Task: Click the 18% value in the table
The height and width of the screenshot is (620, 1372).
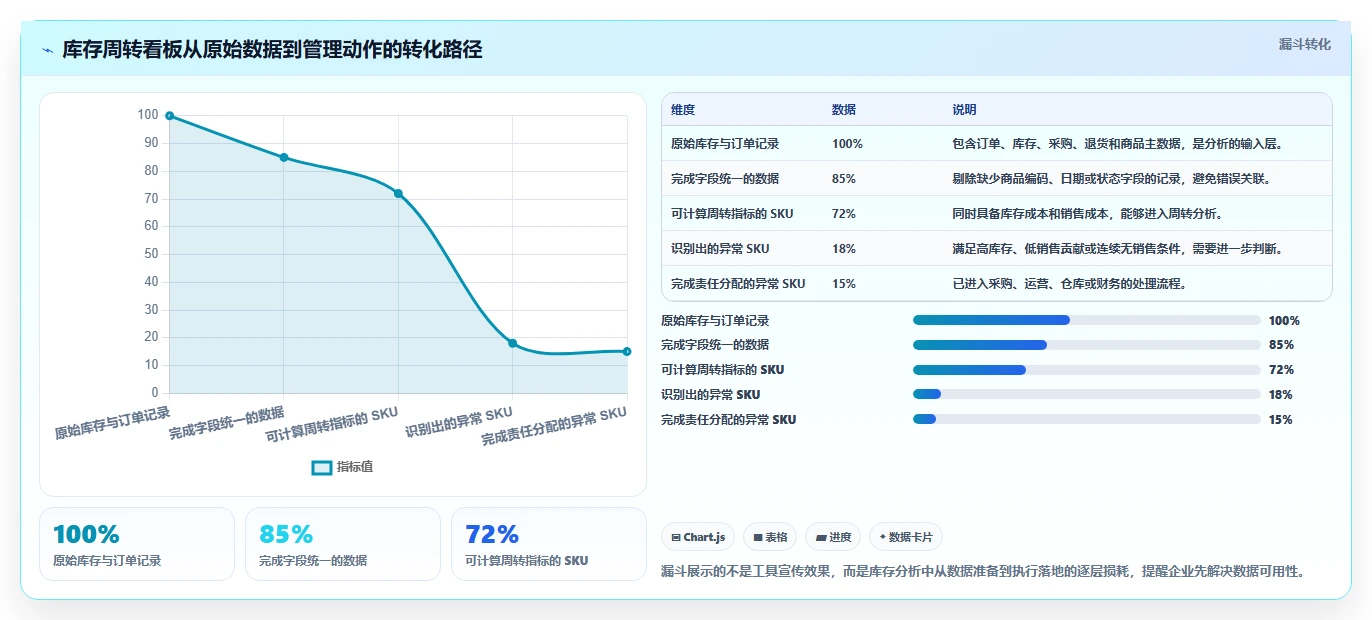Action: click(x=844, y=249)
